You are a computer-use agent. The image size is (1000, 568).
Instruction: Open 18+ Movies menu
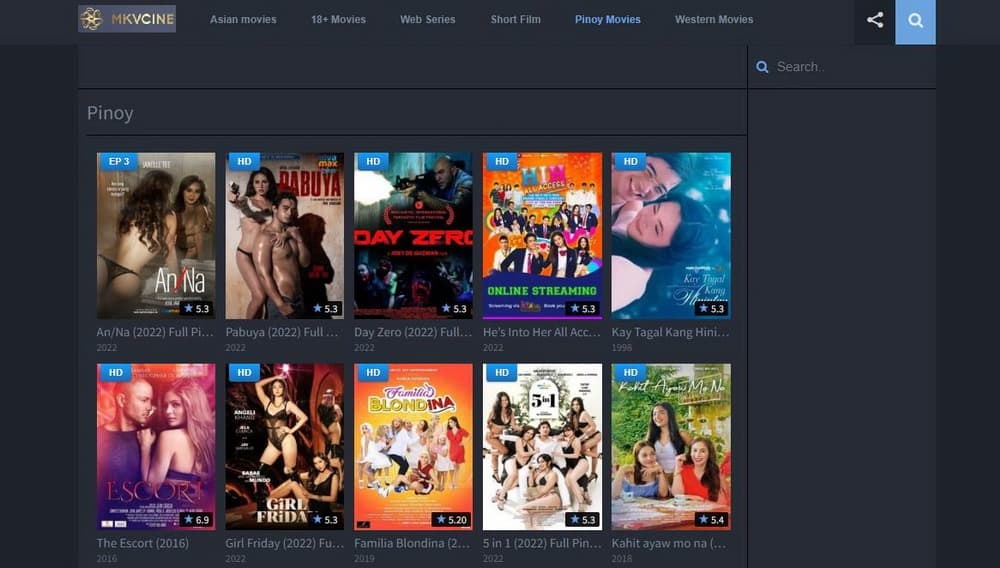(338, 20)
